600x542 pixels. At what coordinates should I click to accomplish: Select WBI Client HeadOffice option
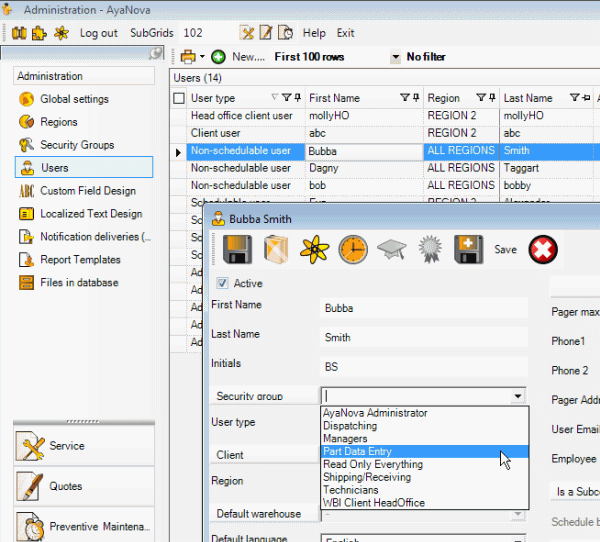(x=374, y=503)
